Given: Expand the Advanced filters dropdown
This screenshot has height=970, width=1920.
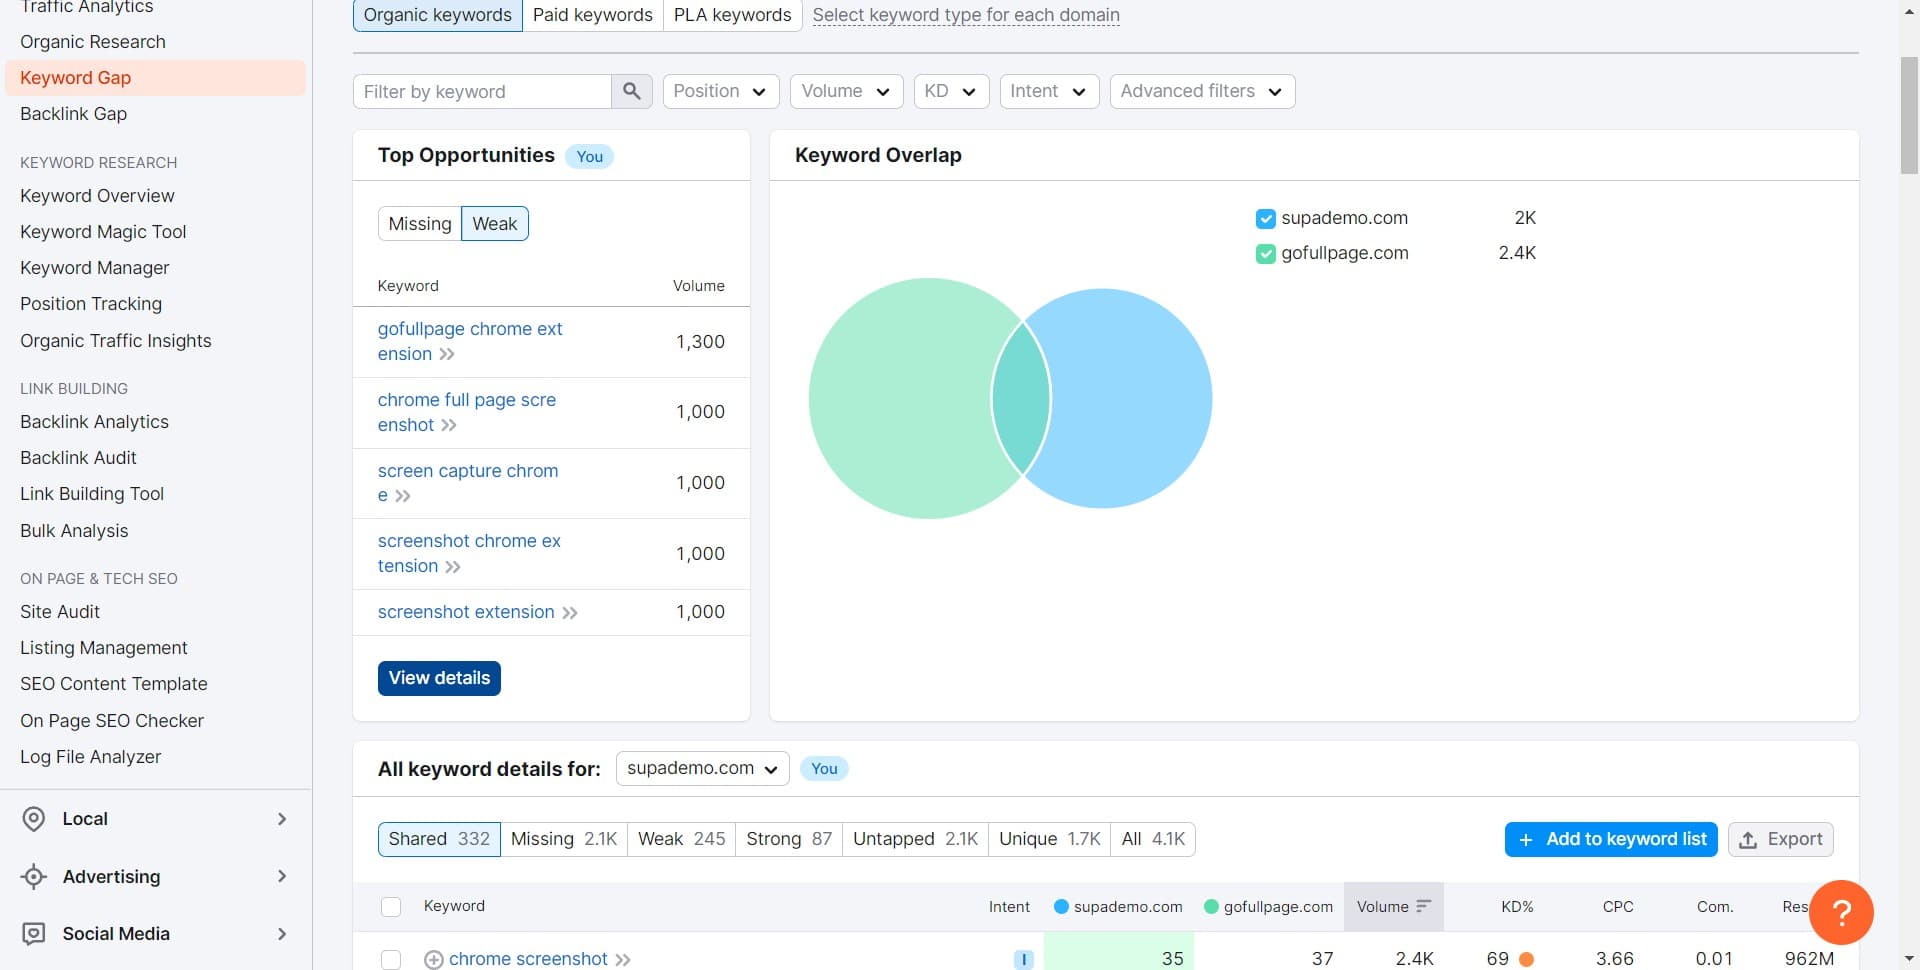Looking at the screenshot, I should [x=1201, y=91].
